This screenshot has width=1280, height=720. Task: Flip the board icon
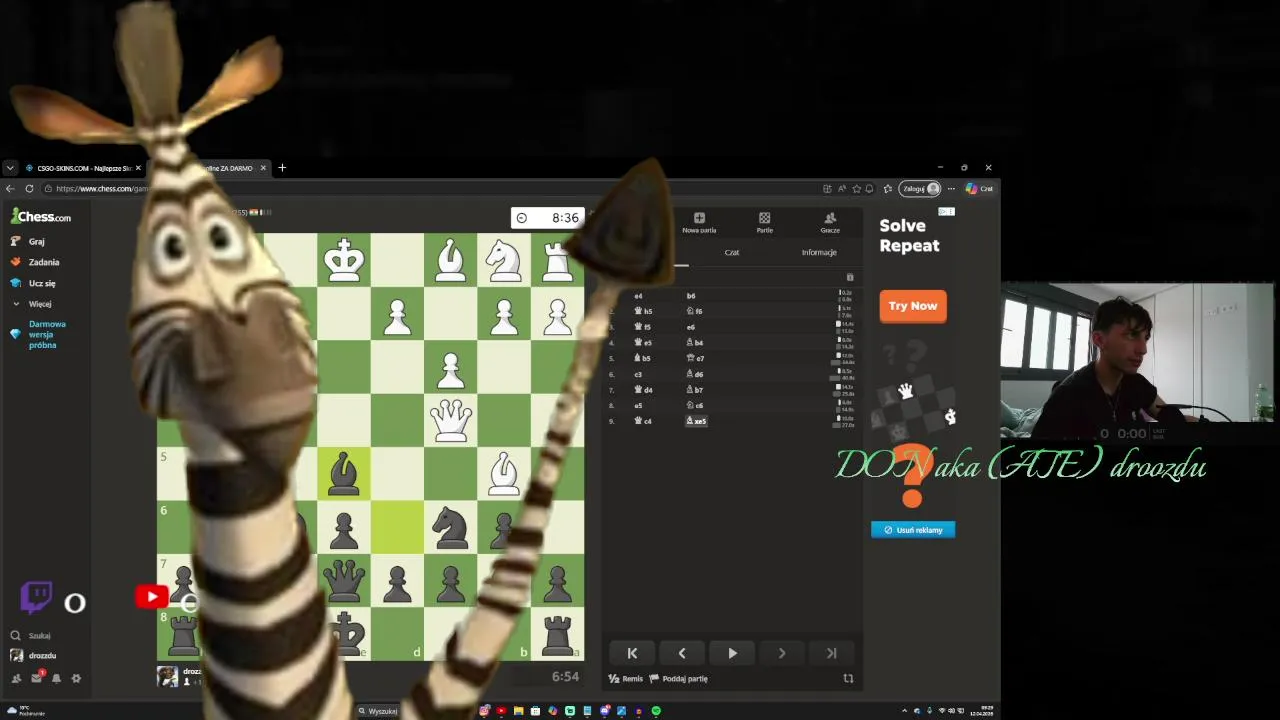pos(848,678)
